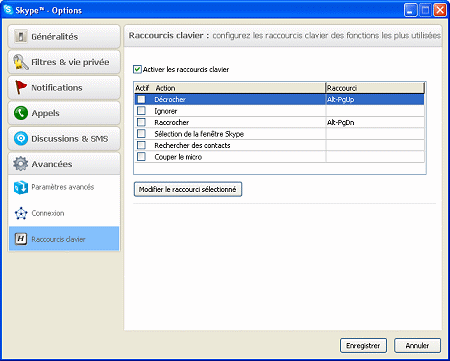The height and width of the screenshot is (361, 450).
Task: Select Rechercher des contacts row text
Action: (192, 145)
